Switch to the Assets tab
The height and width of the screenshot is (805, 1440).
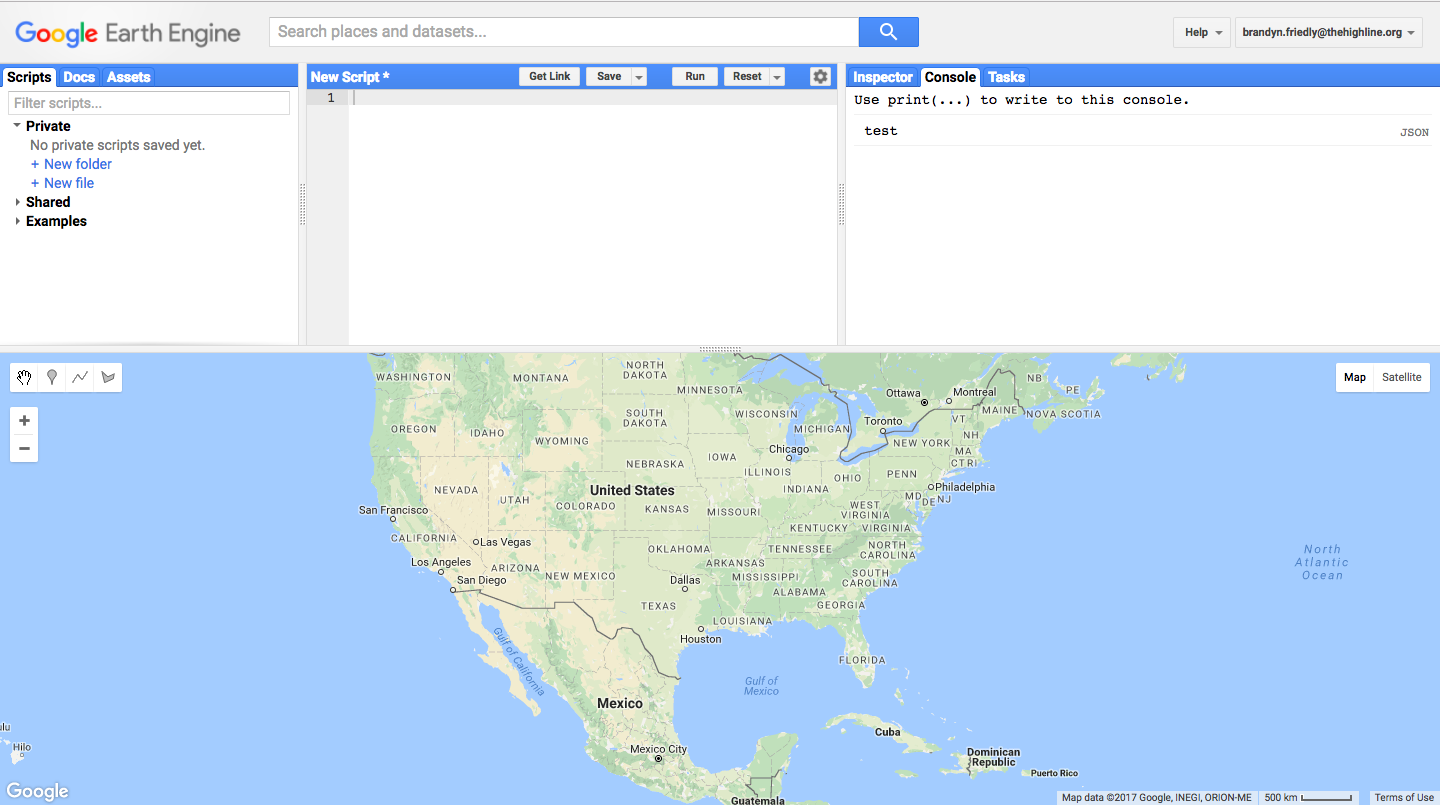click(x=128, y=77)
